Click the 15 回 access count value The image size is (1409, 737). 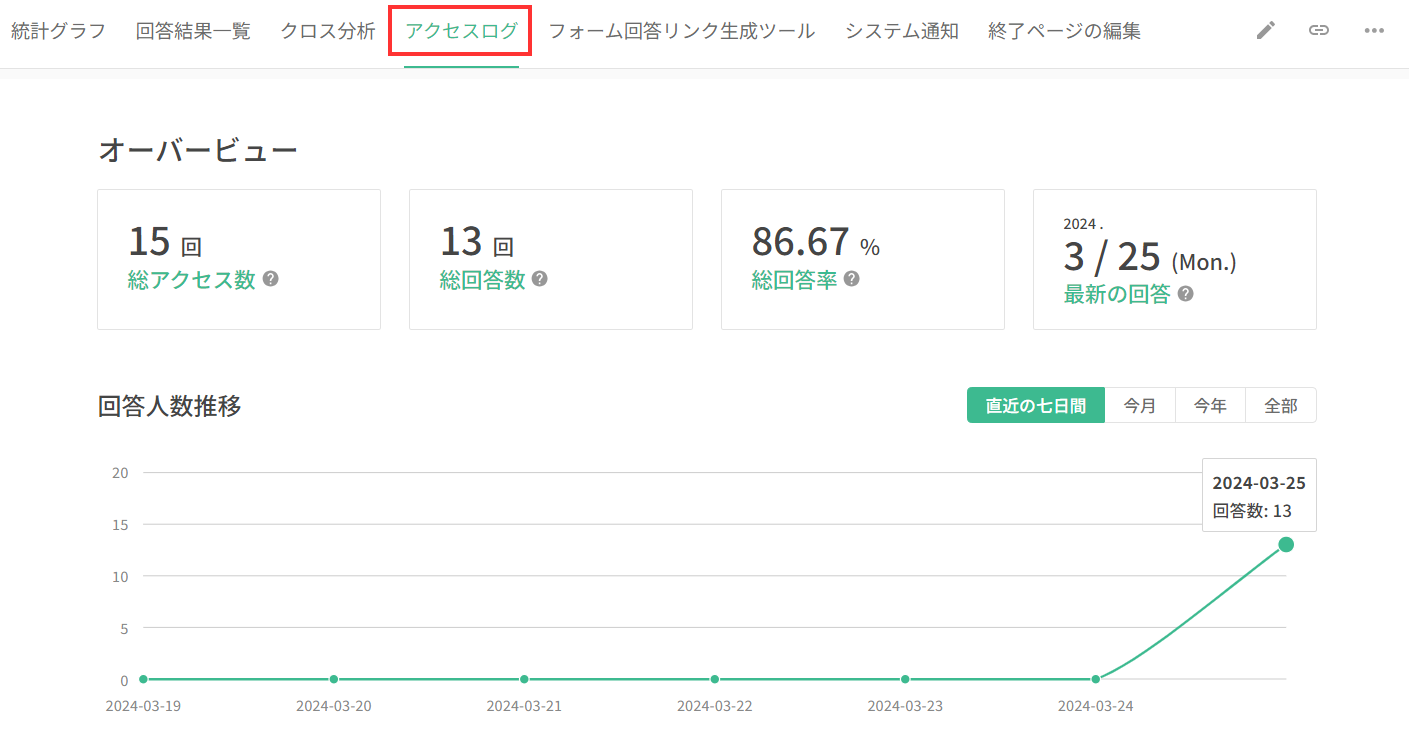pos(165,242)
